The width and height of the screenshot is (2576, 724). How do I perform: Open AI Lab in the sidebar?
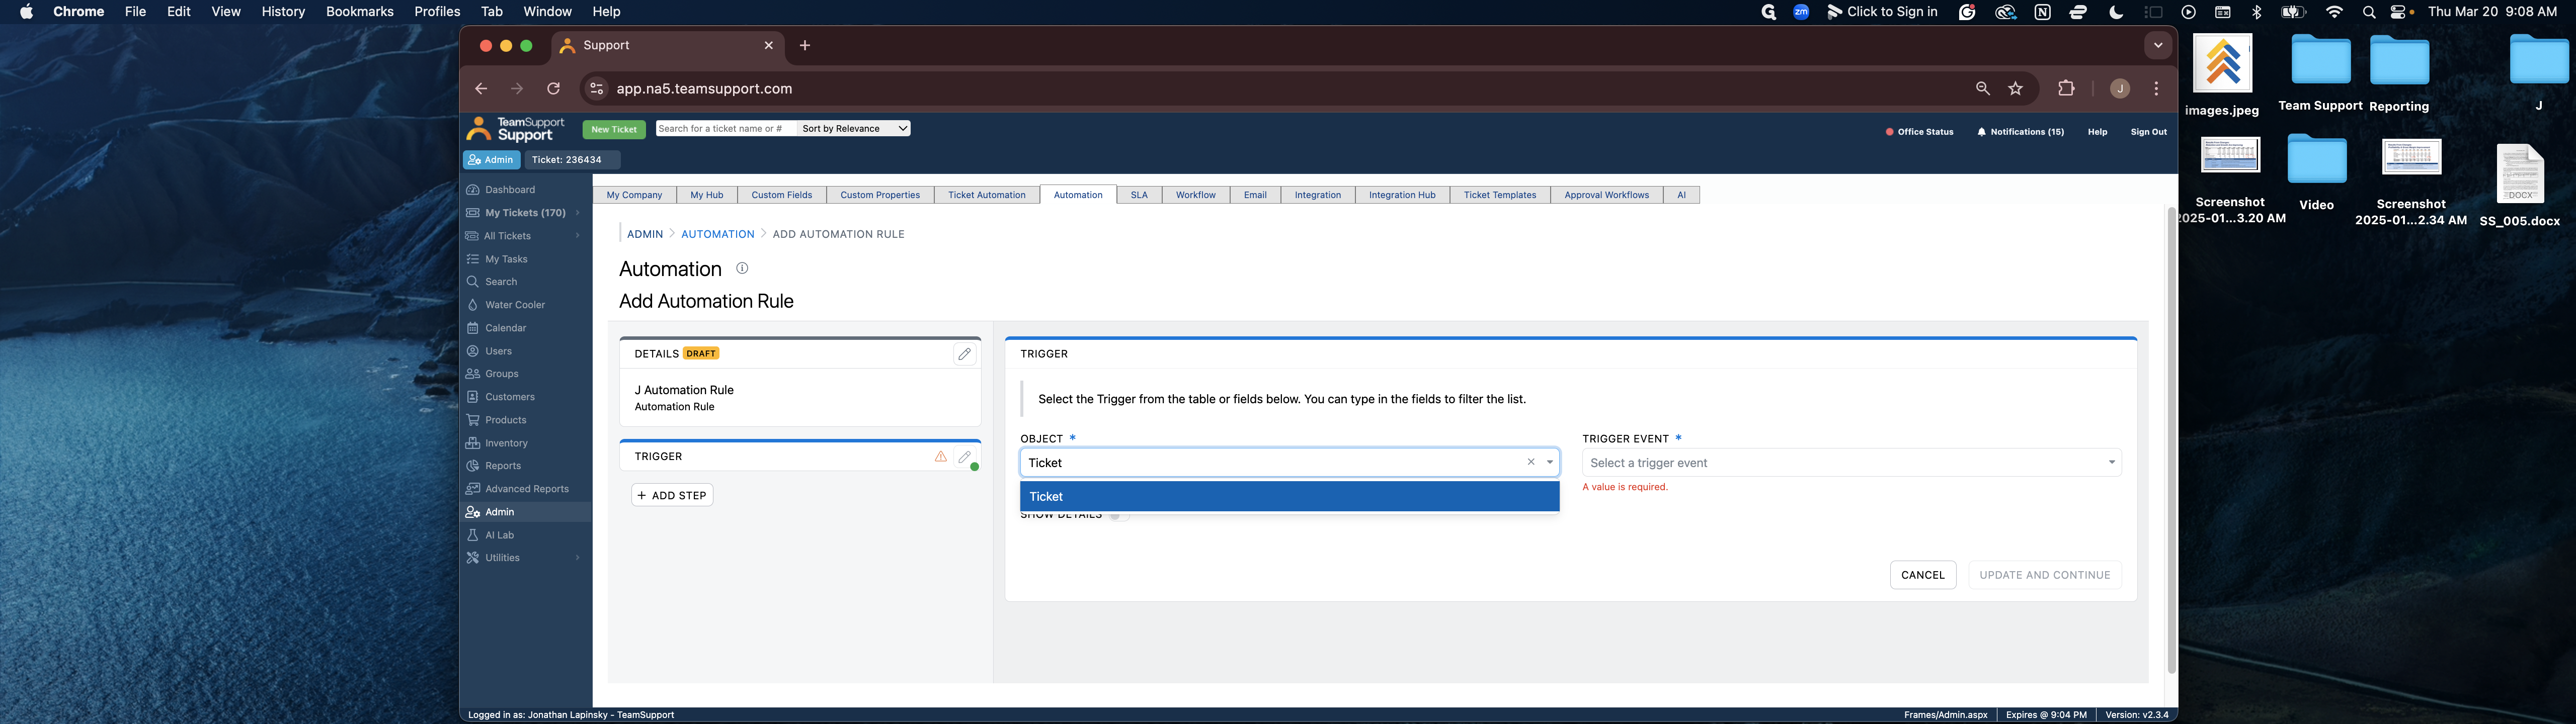coord(499,535)
